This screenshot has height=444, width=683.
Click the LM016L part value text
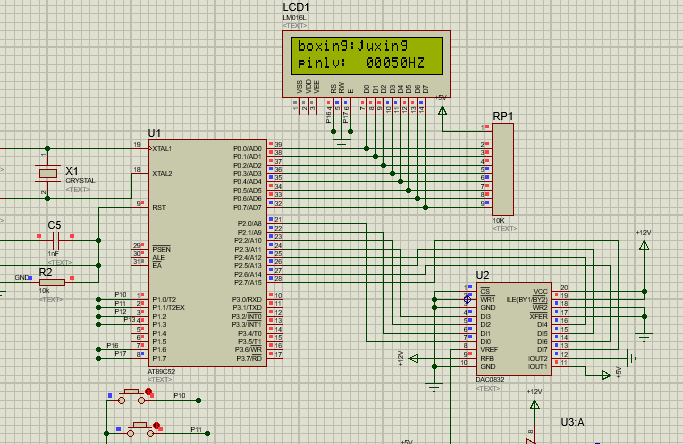pyautogui.click(x=294, y=18)
